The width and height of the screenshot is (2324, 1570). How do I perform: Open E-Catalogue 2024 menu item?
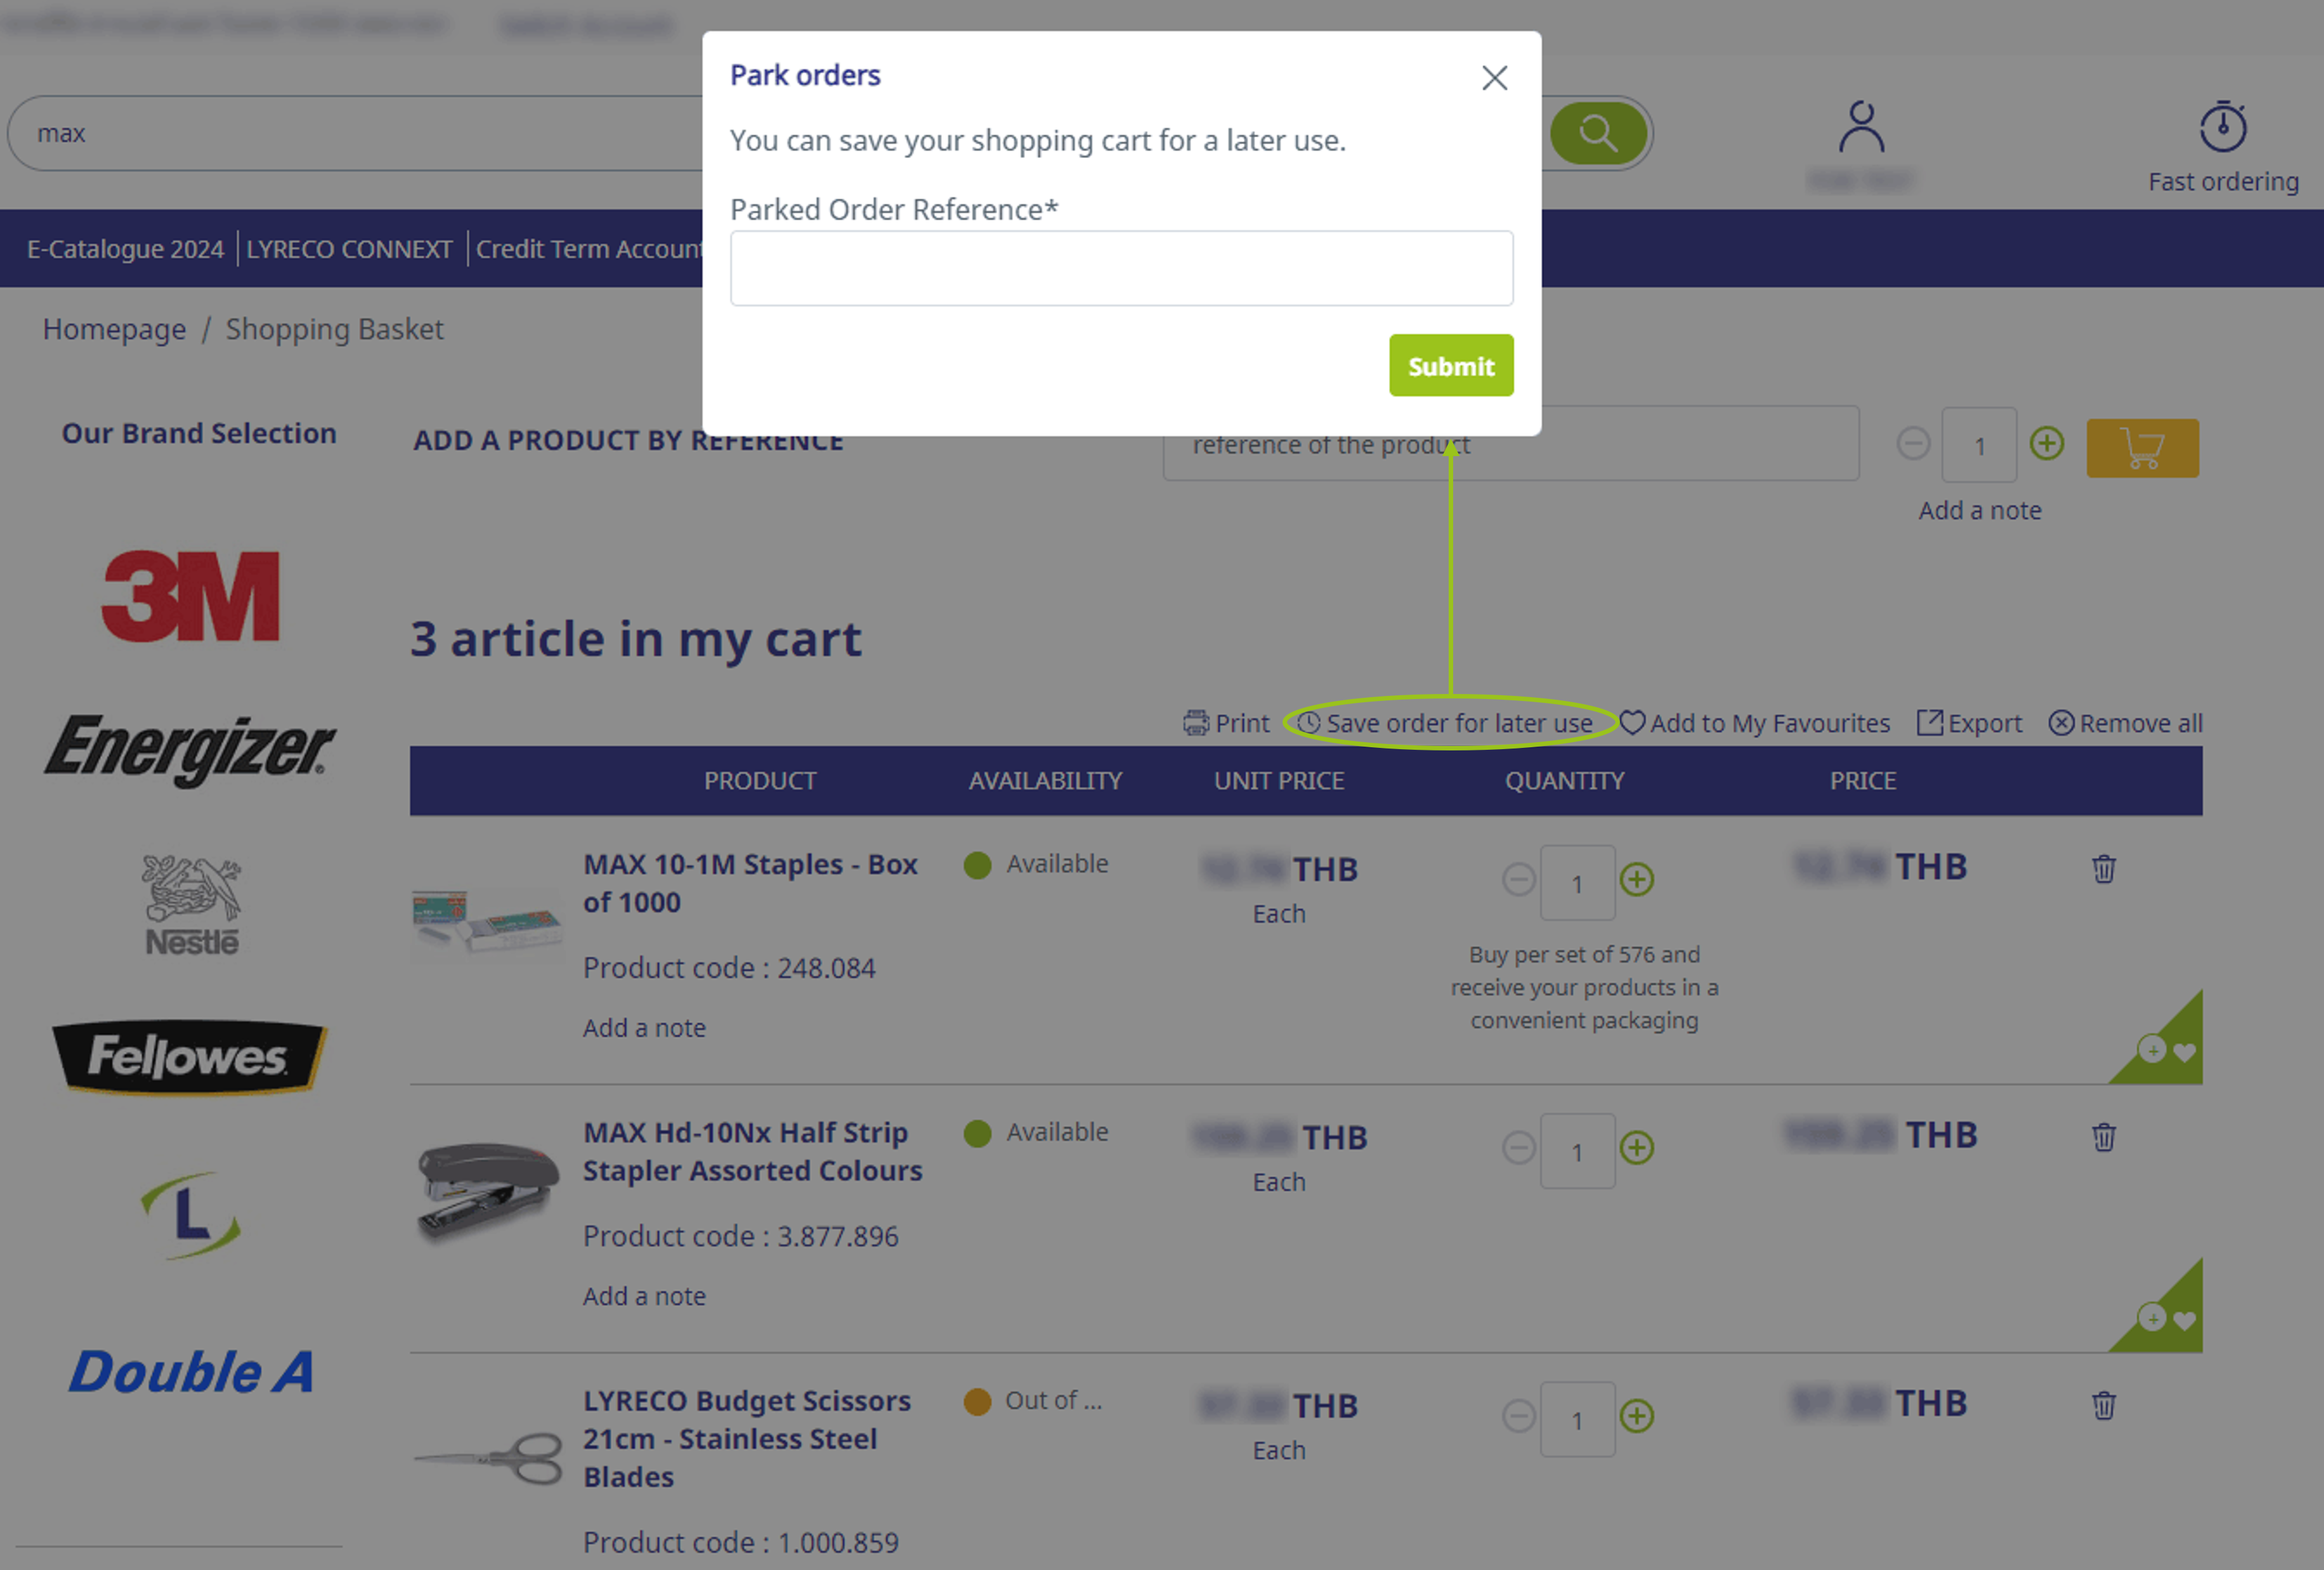point(125,249)
